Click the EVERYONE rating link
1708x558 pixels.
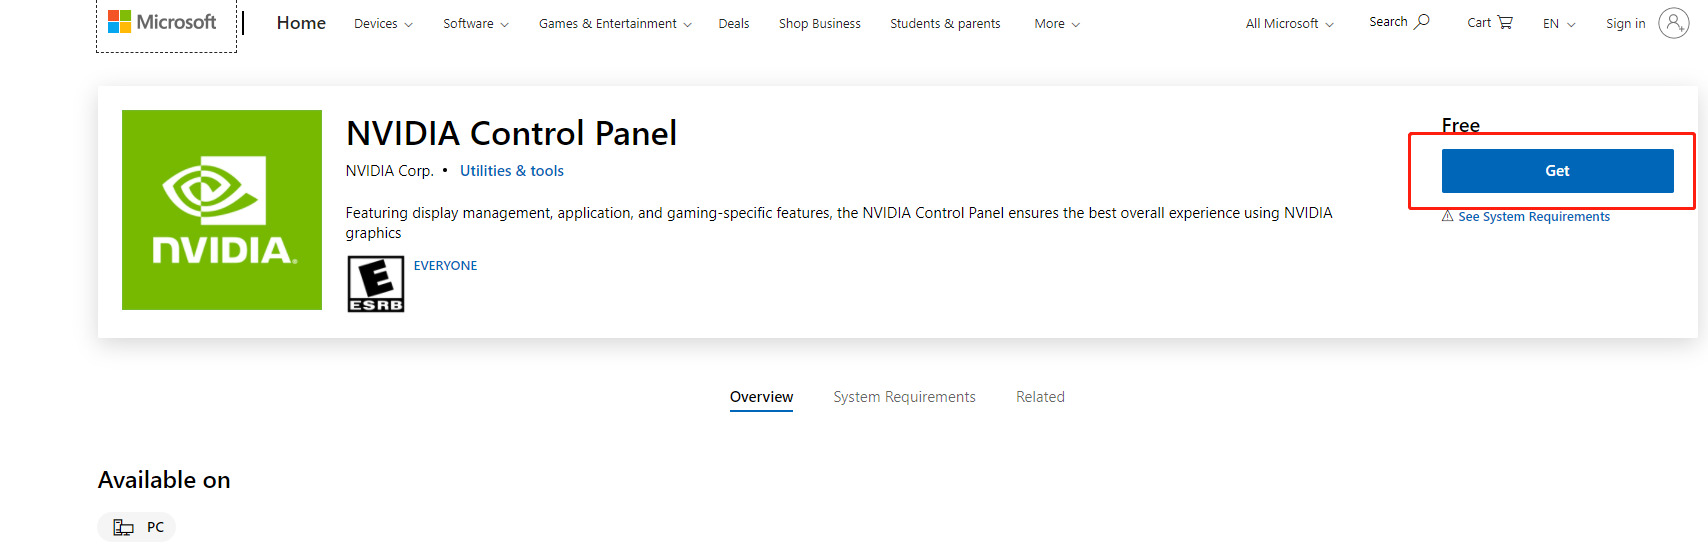(445, 266)
